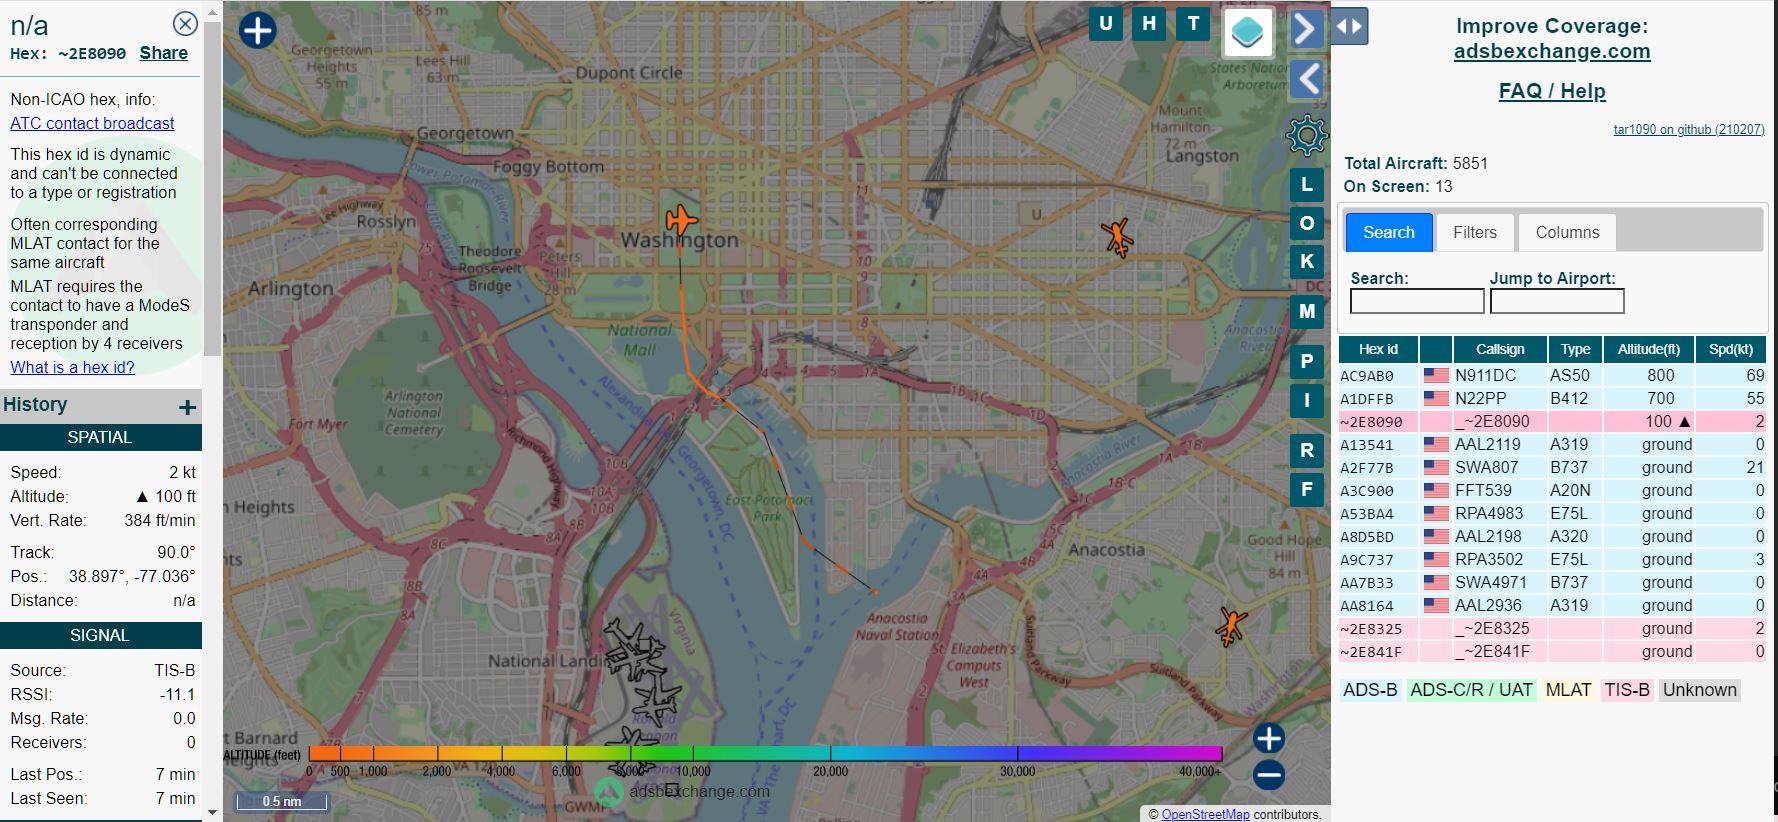The width and height of the screenshot is (1778, 822).
Task: Select the SWA807 callsign row
Action: [x=1552, y=468]
